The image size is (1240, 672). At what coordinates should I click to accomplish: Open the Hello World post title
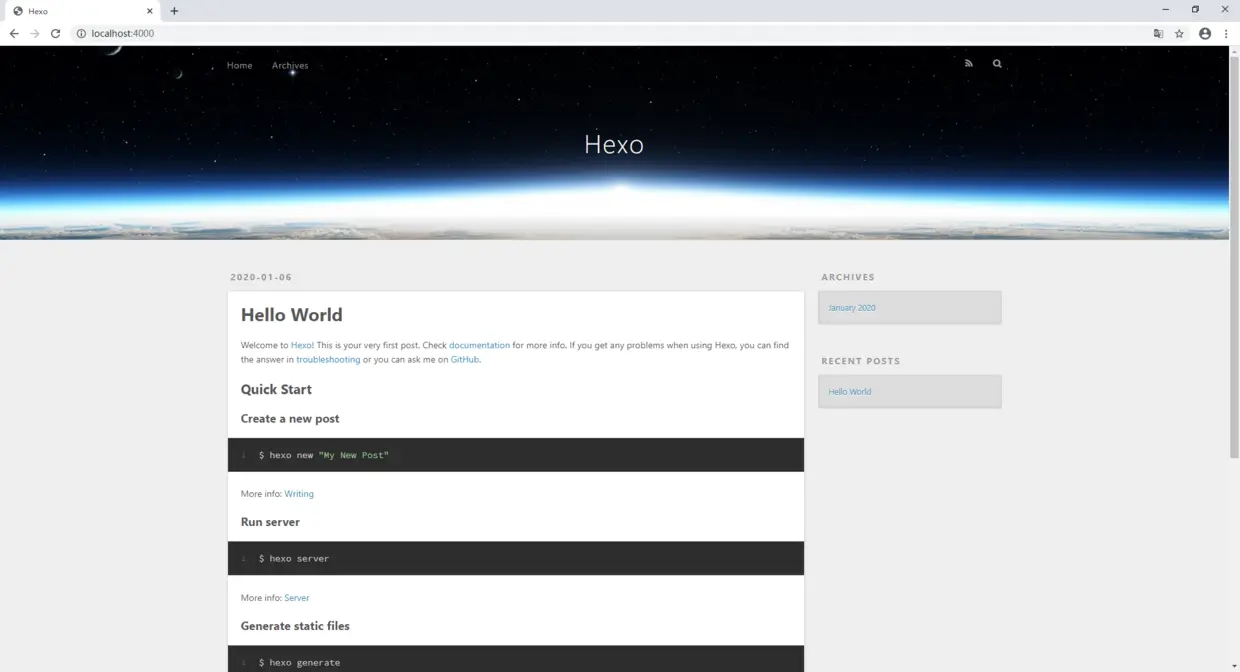point(292,315)
